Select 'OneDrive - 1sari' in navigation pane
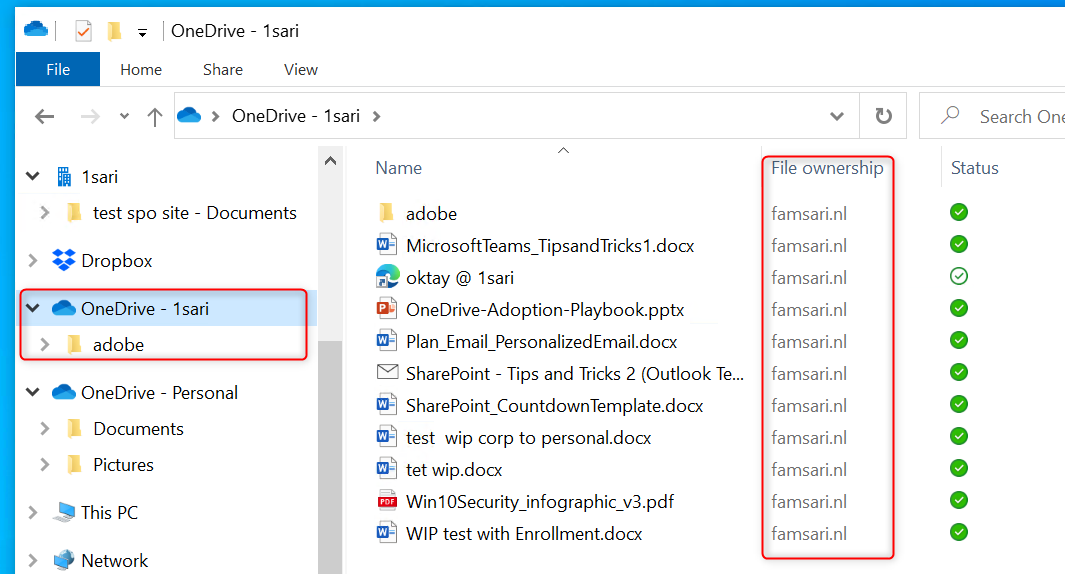 (x=145, y=308)
